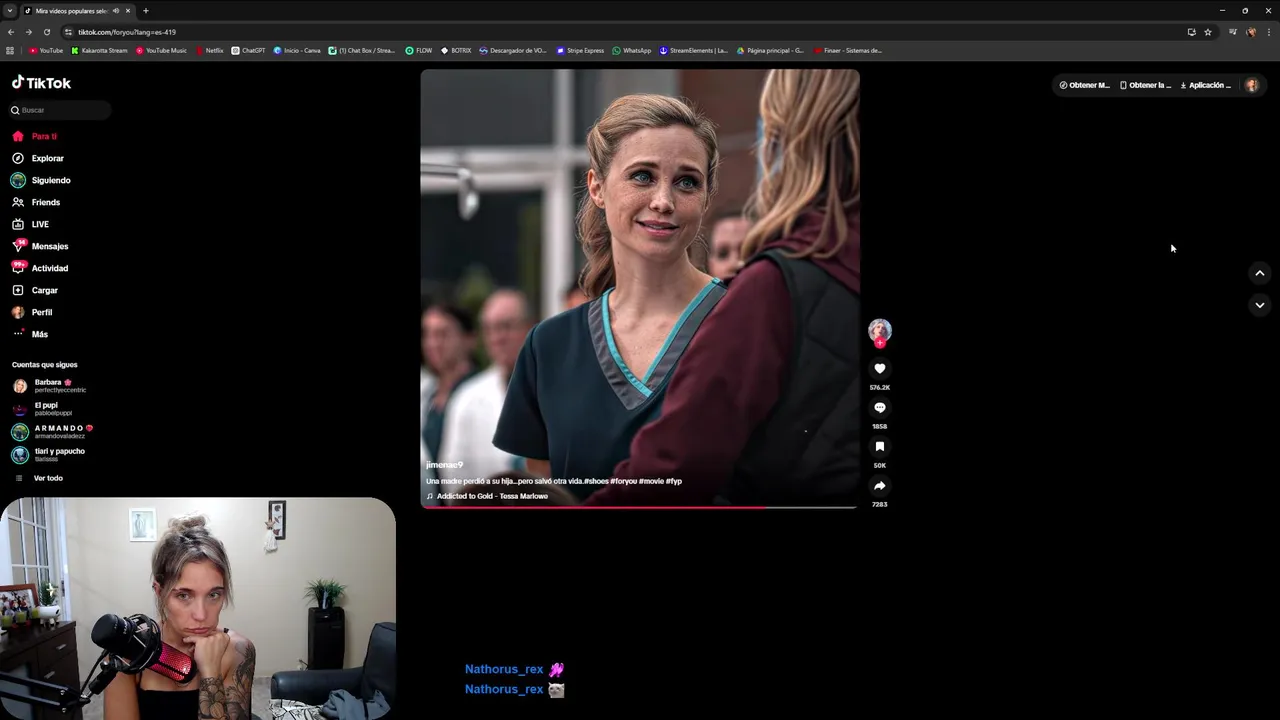
Task: Follow the creator via red plus badge
Action: [x=880, y=343]
